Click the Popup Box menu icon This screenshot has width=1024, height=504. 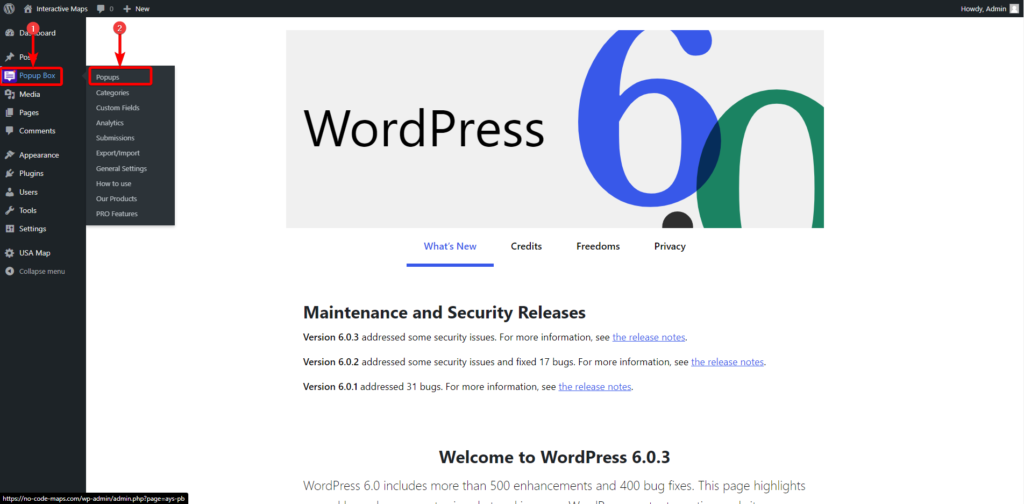[x=9, y=76]
